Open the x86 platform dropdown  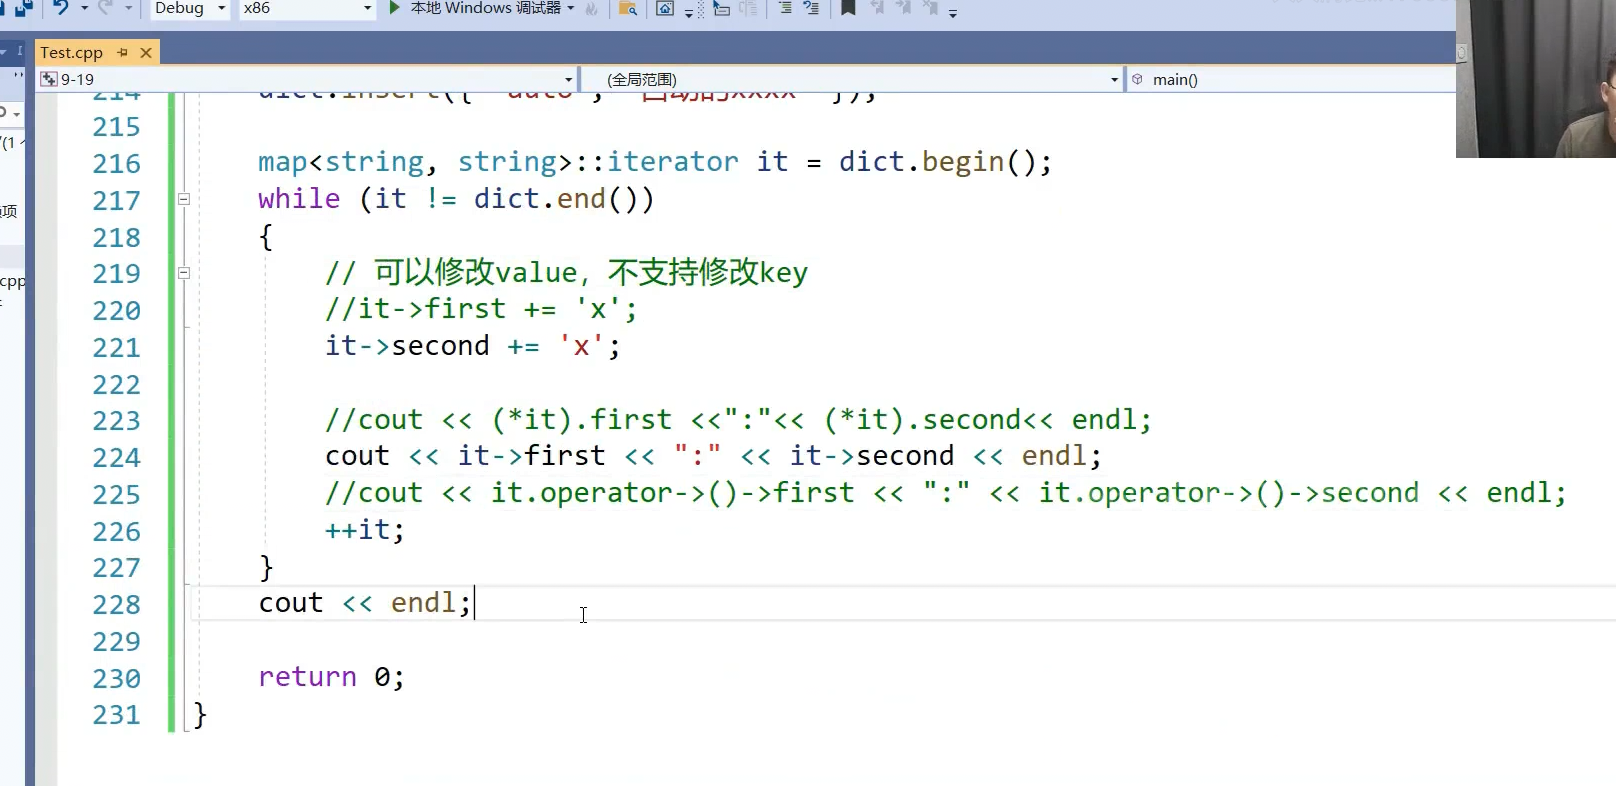click(307, 8)
